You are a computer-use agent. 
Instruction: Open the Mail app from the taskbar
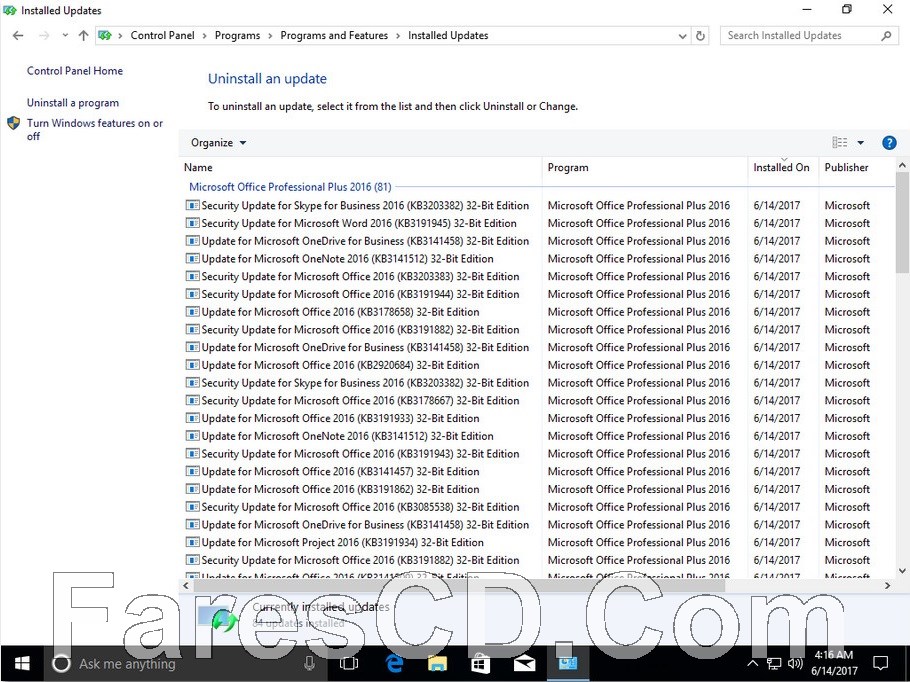524,663
